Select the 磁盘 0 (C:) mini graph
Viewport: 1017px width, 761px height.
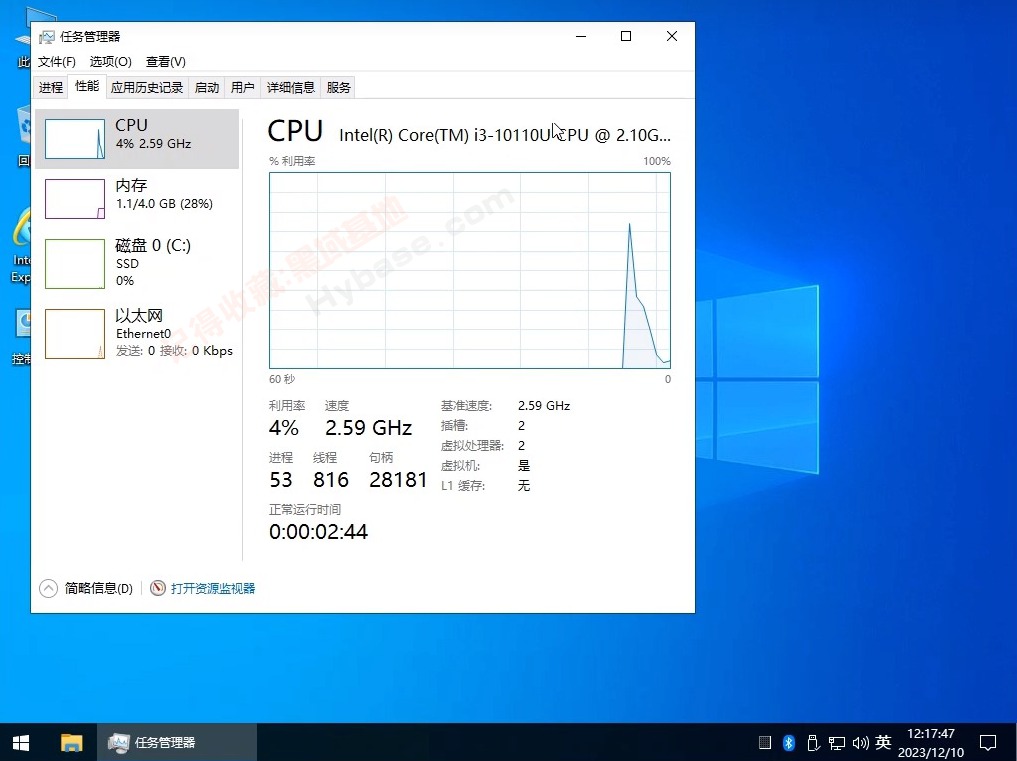pyautogui.click(x=75, y=264)
